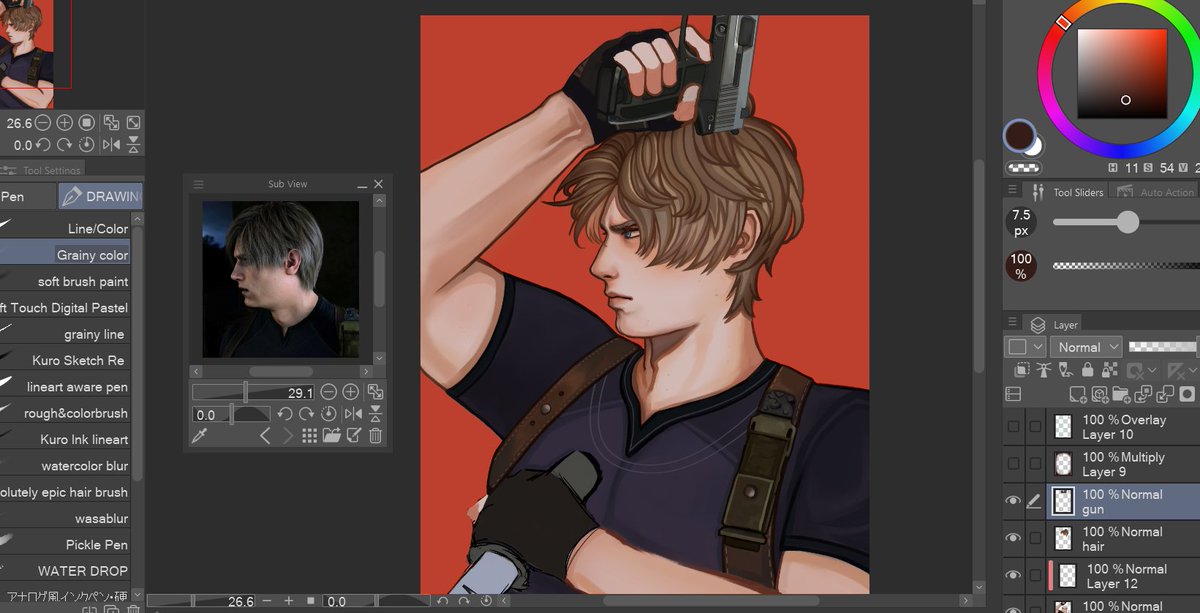Toggle set as reference layer lighthouse icon
The width and height of the screenshot is (1200, 613).
1042,371
